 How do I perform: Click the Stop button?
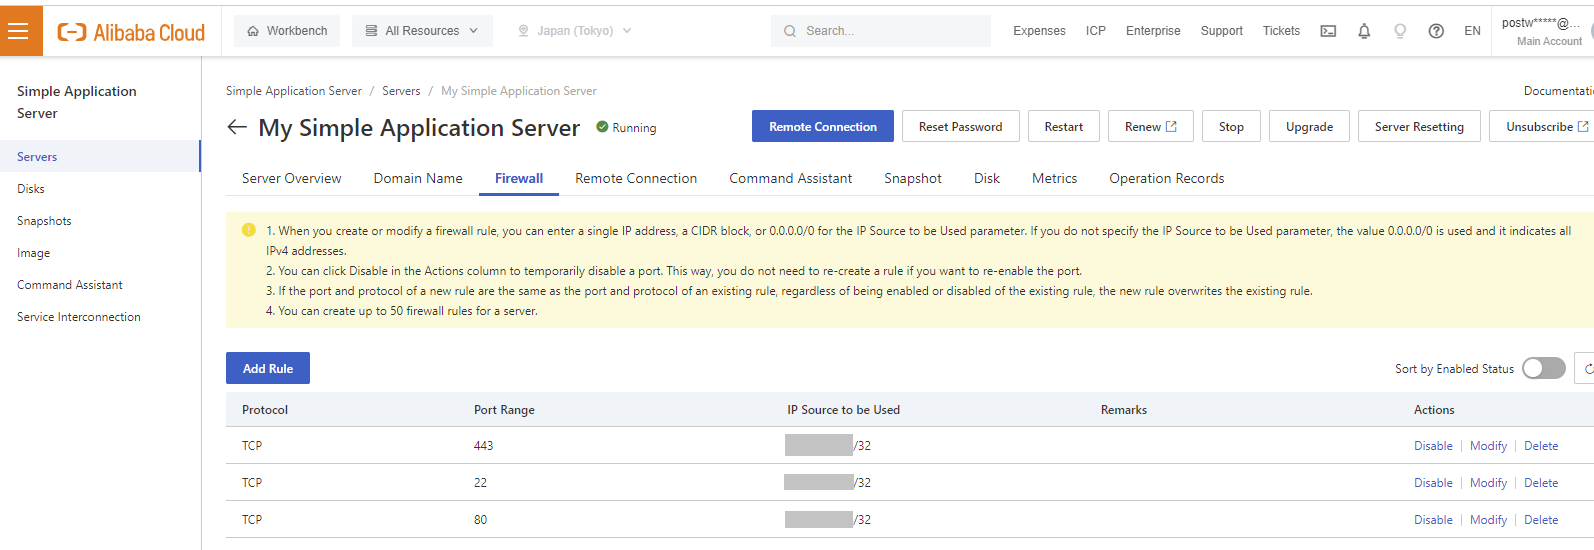tap(1231, 127)
